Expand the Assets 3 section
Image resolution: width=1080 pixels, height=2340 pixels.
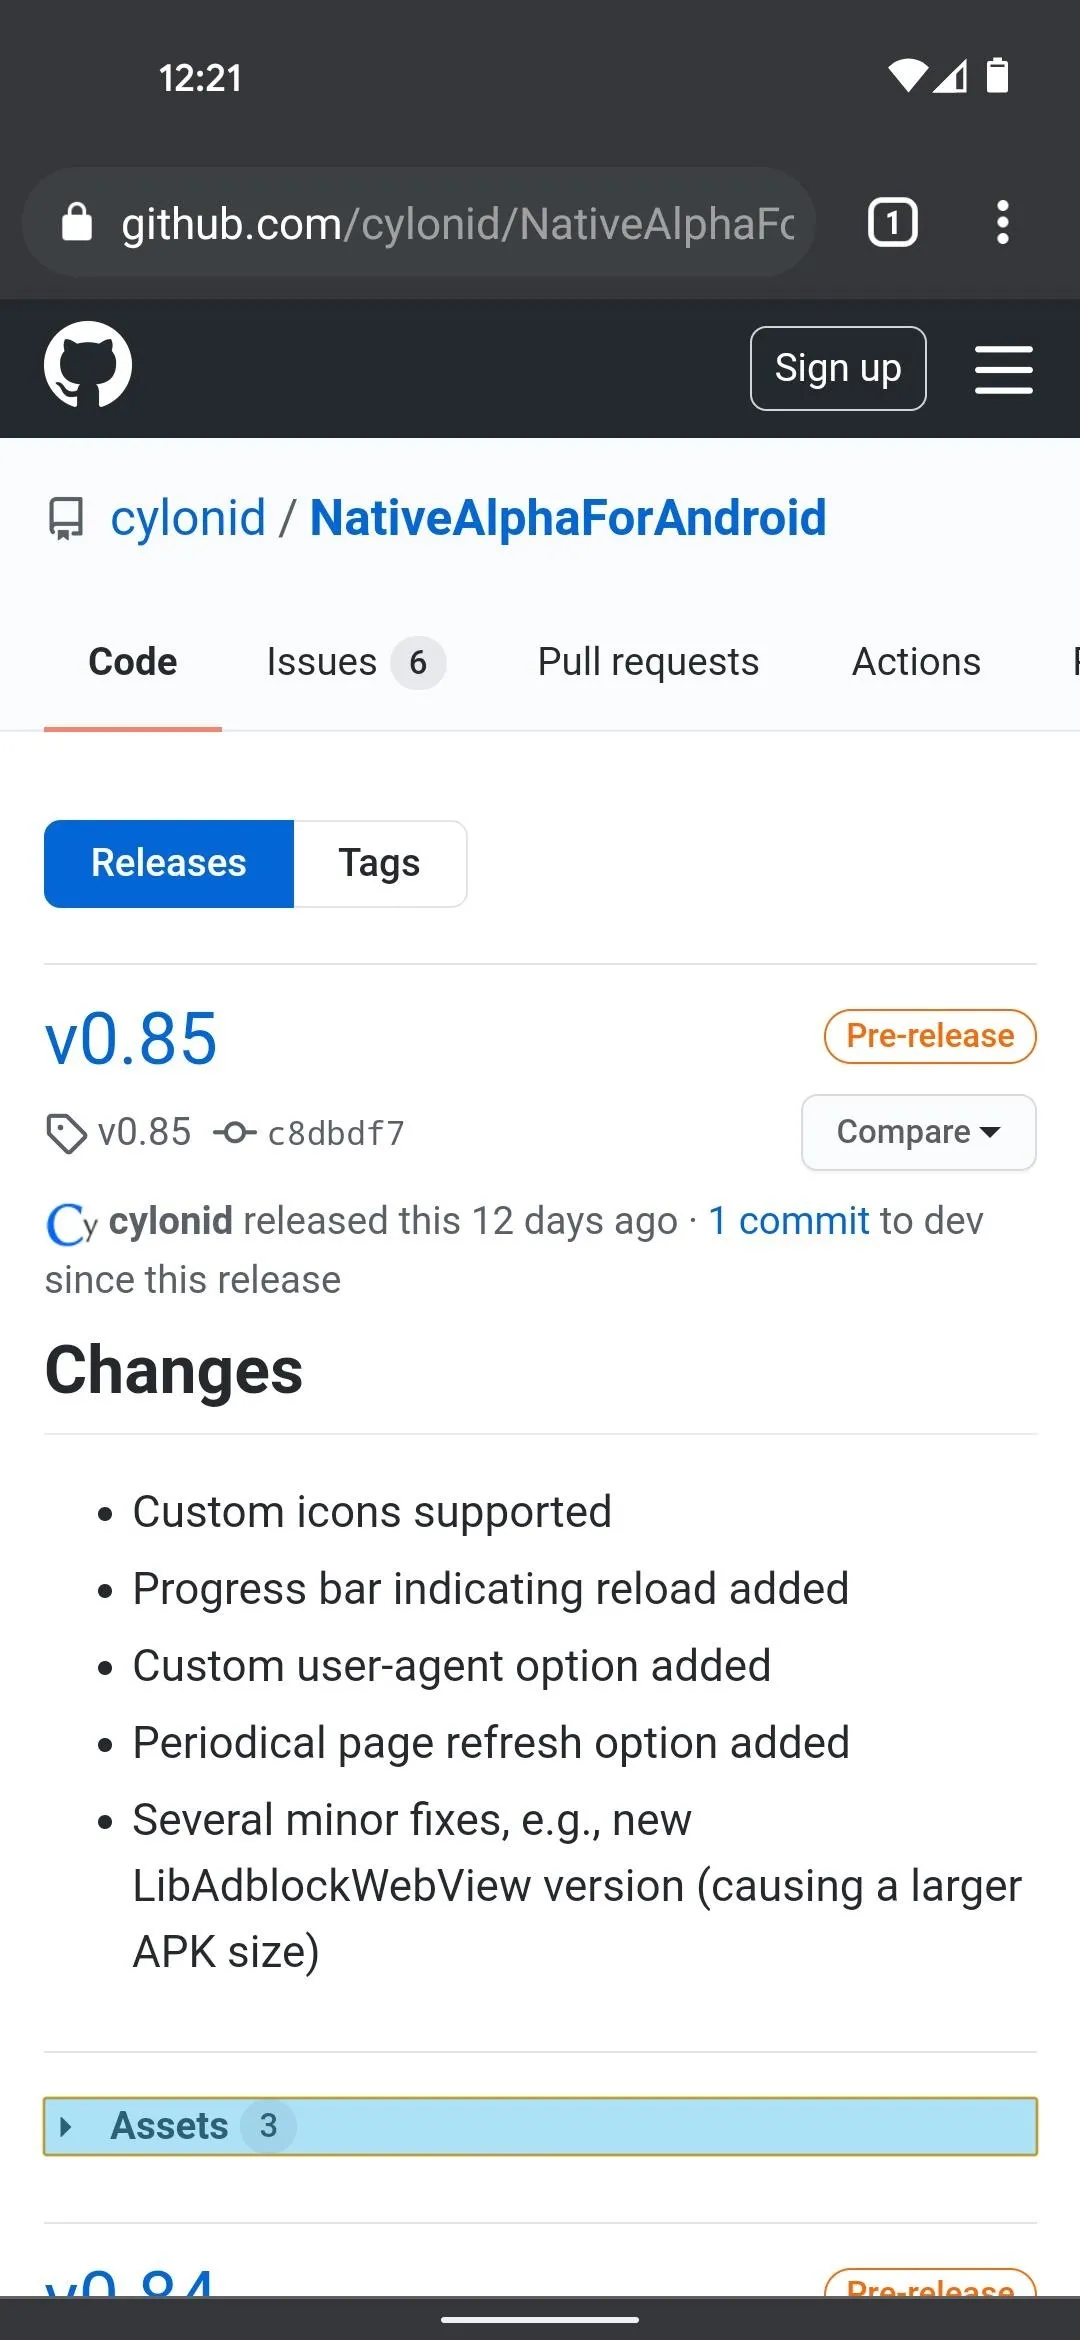point(540,2126)
